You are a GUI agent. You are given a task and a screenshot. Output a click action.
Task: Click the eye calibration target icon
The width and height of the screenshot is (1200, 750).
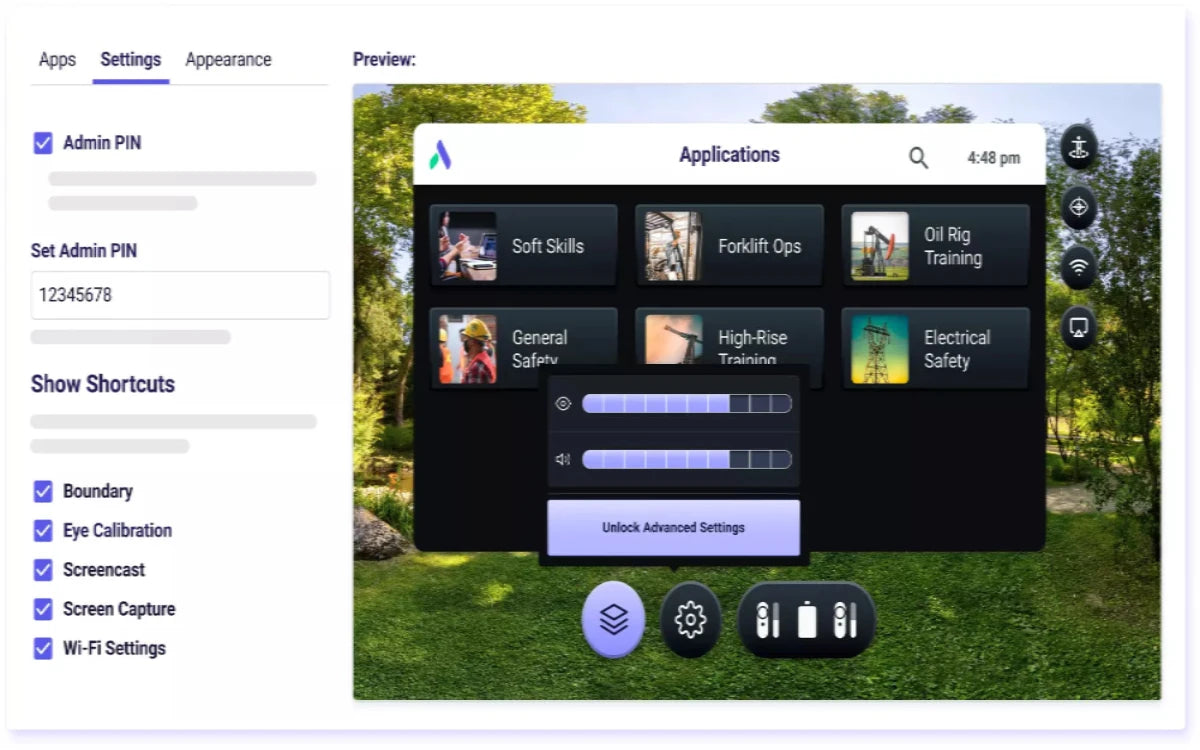pyautogui.click(x=1078, y=208)
